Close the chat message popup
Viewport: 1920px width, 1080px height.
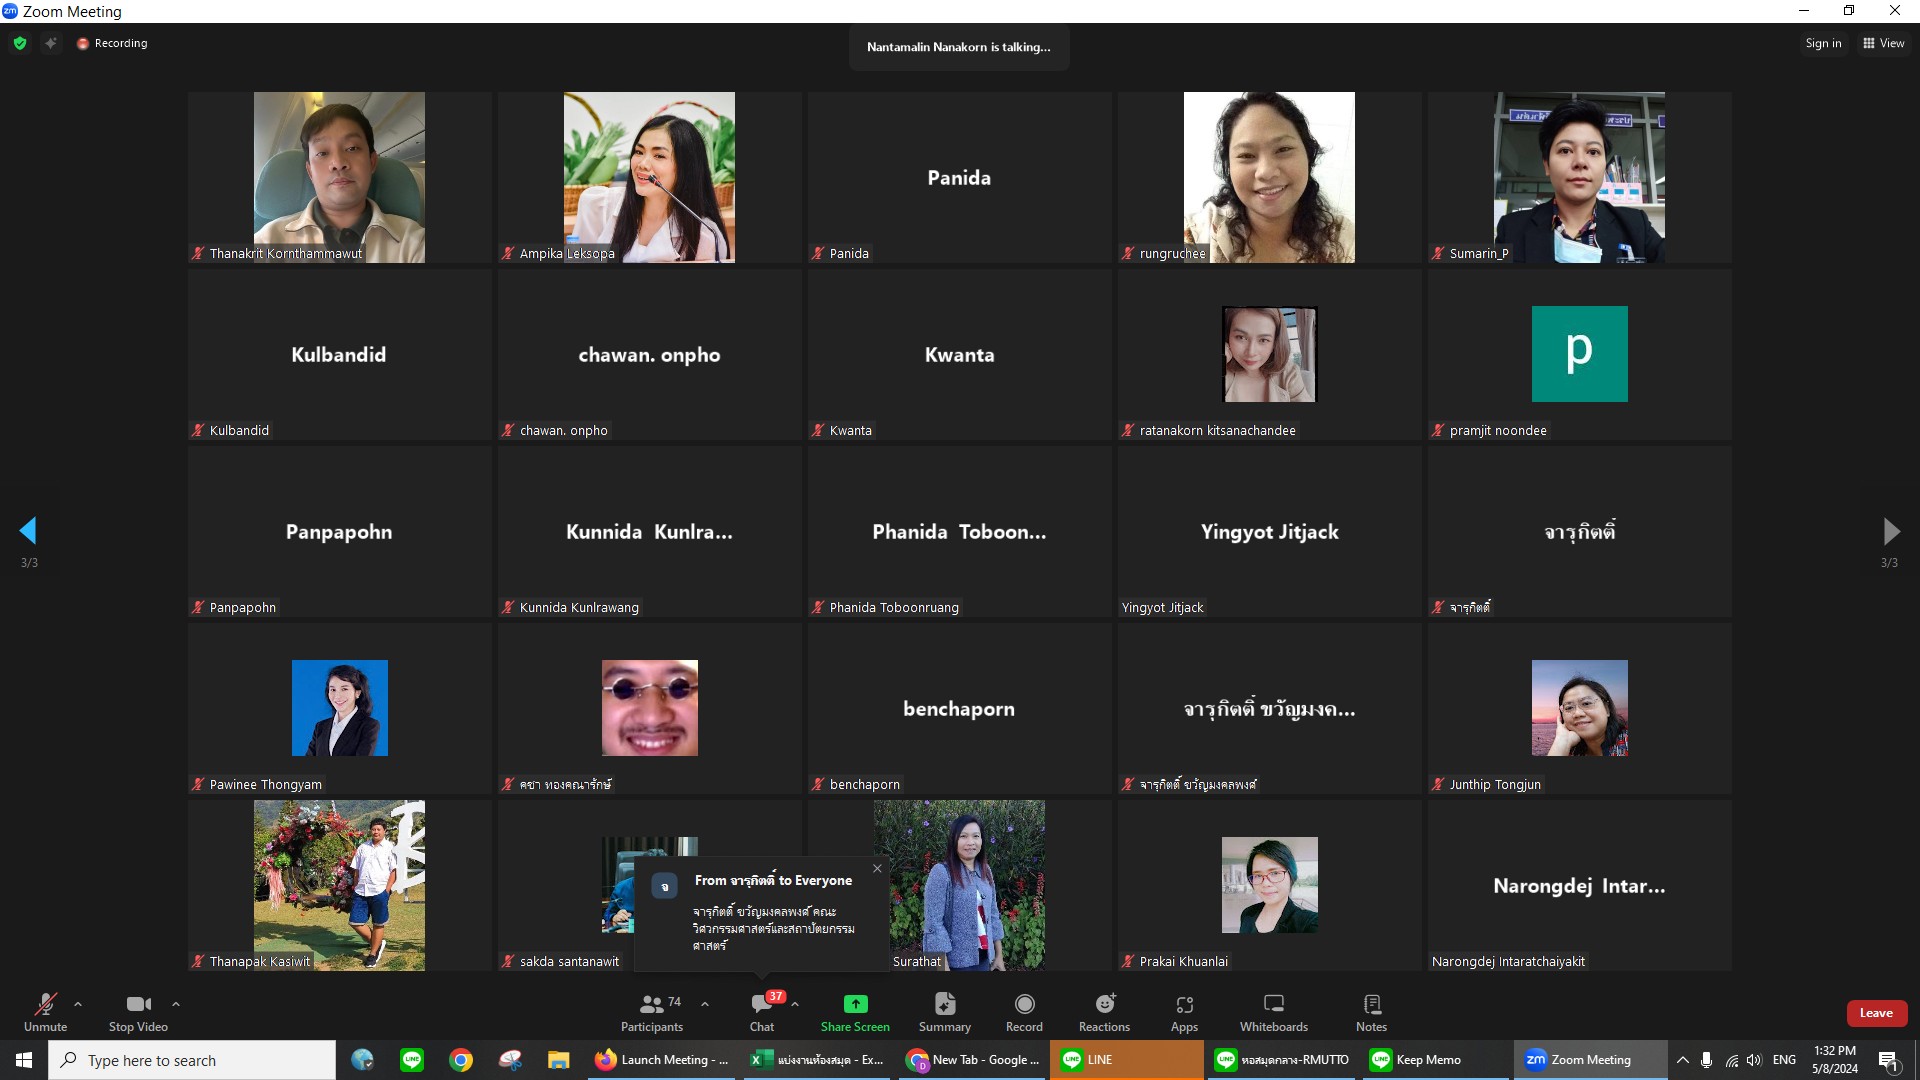point(877,868)
